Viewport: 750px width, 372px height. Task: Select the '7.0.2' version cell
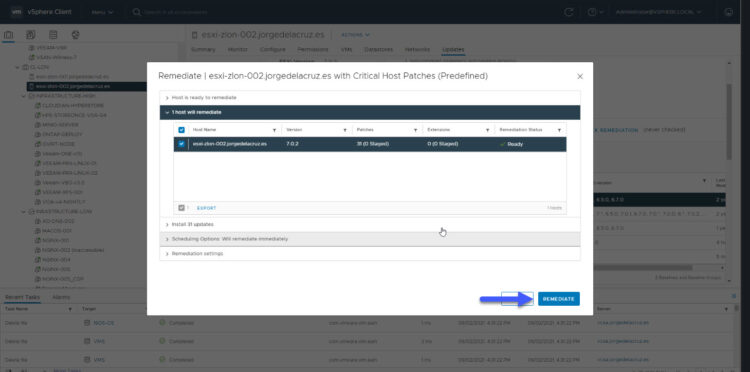click(x=292, y=144)
